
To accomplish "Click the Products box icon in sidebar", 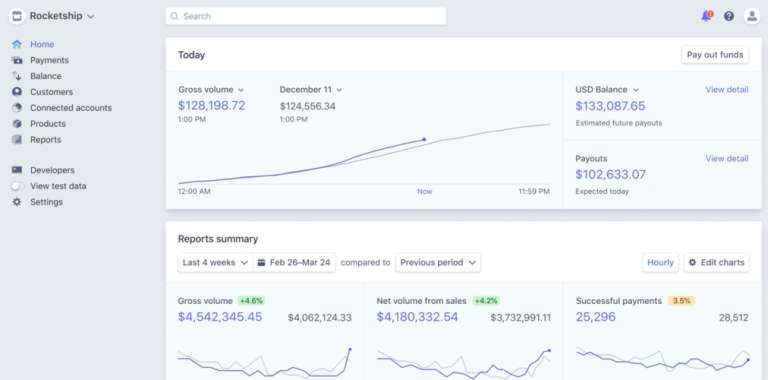I will pos(17,123).
